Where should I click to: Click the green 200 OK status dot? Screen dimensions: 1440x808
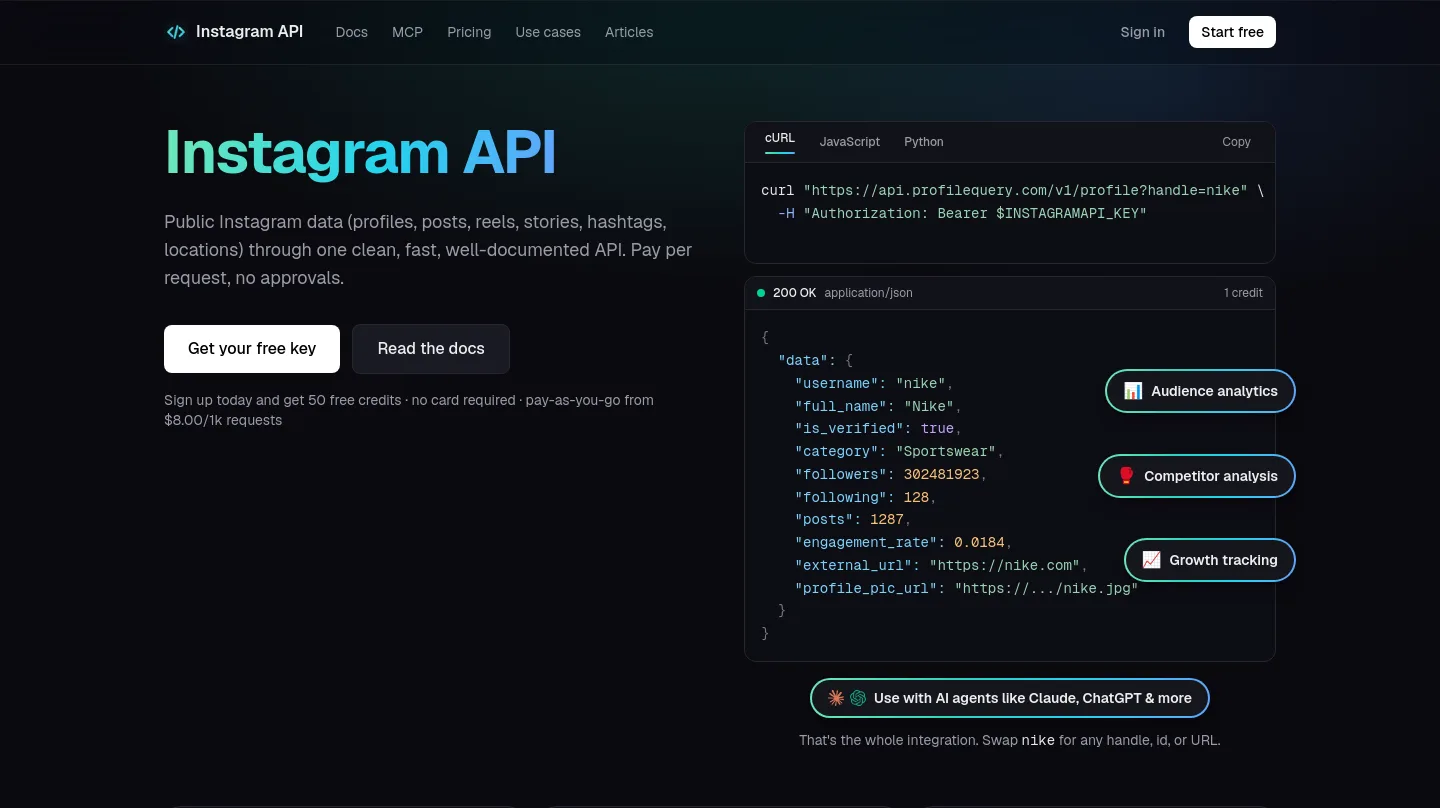click(x=761, y=293)
